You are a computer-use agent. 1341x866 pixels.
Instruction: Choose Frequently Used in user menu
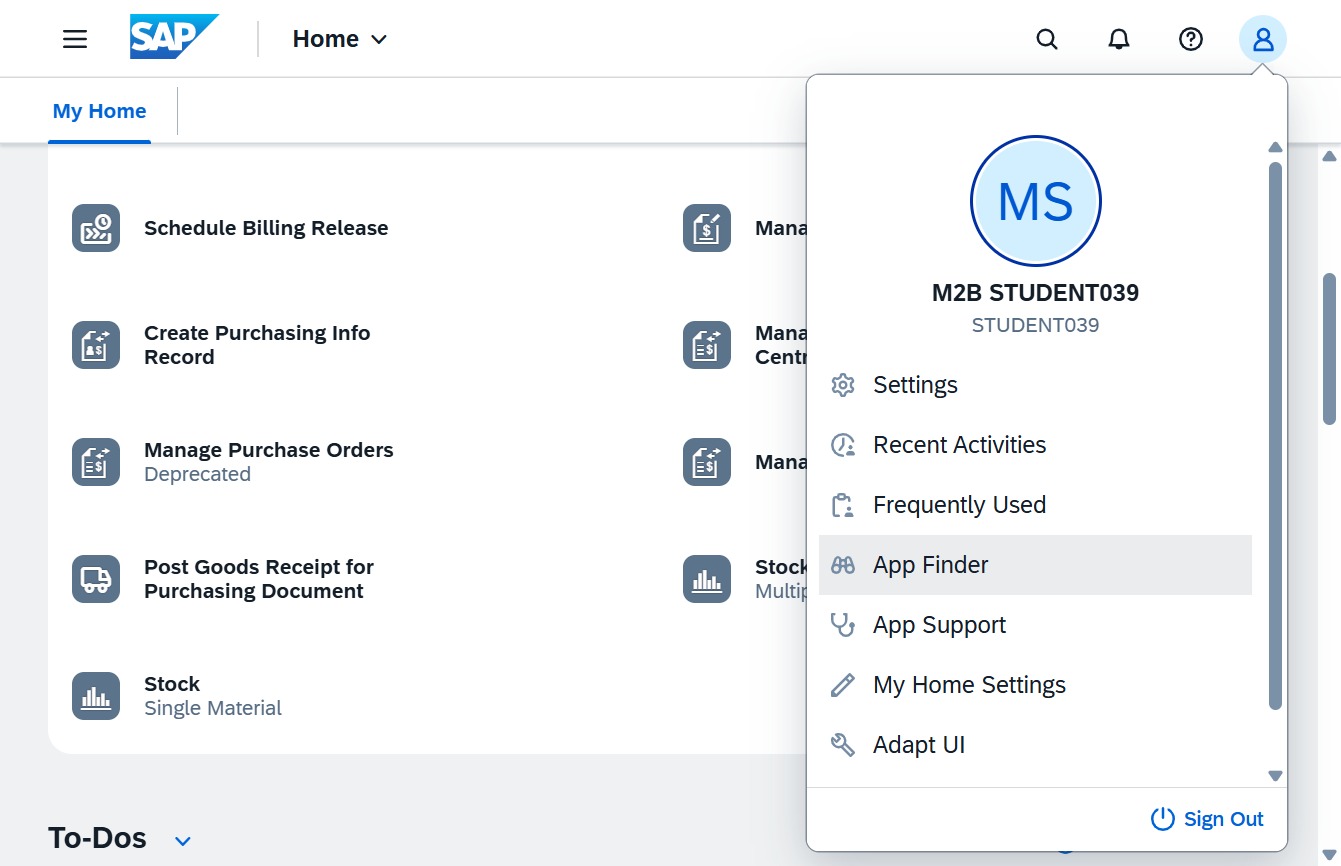[x=1035, y=505]
